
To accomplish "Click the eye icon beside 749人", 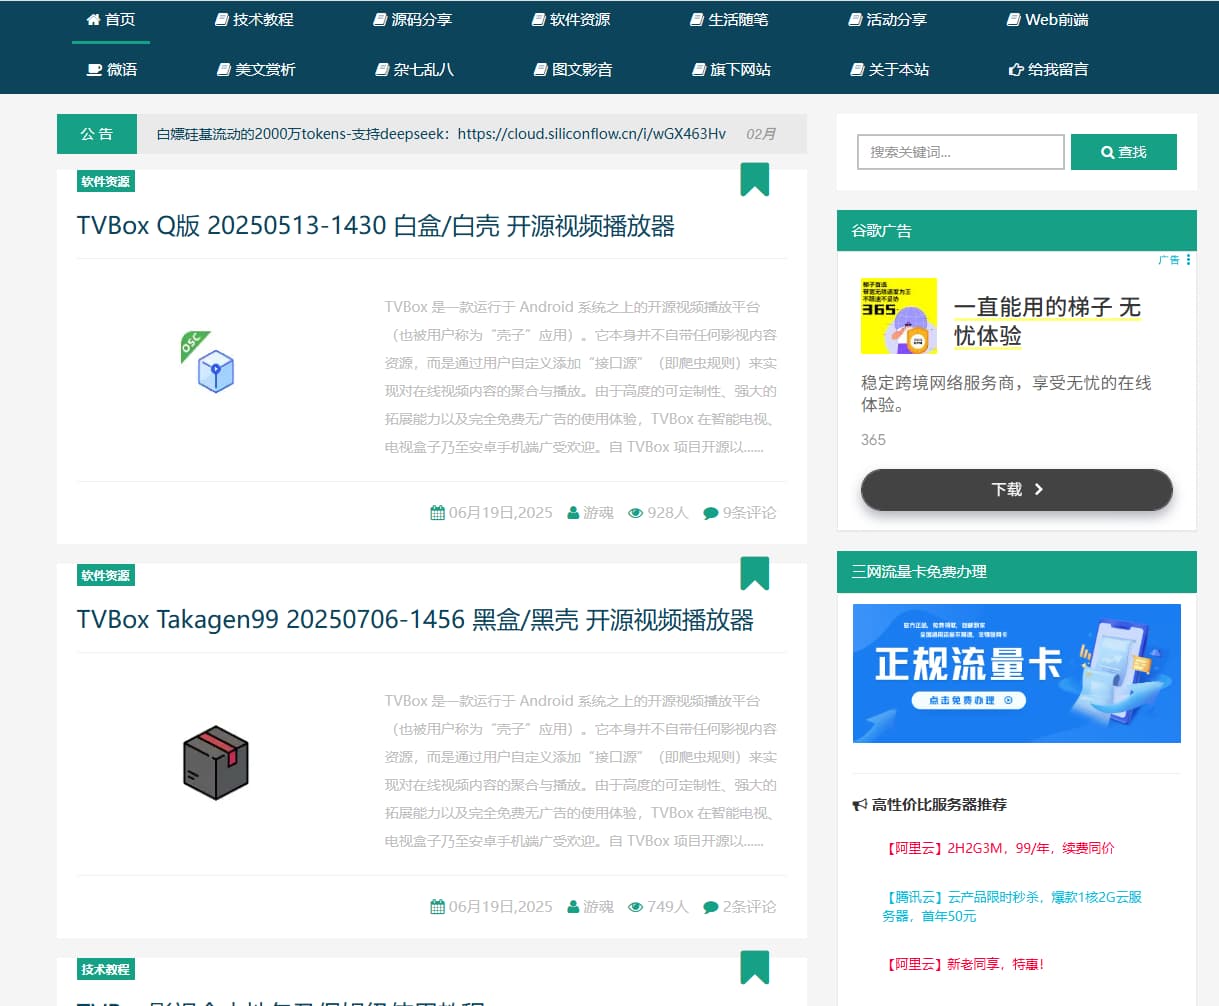I will pyautogui.click(x=635, y=907).
